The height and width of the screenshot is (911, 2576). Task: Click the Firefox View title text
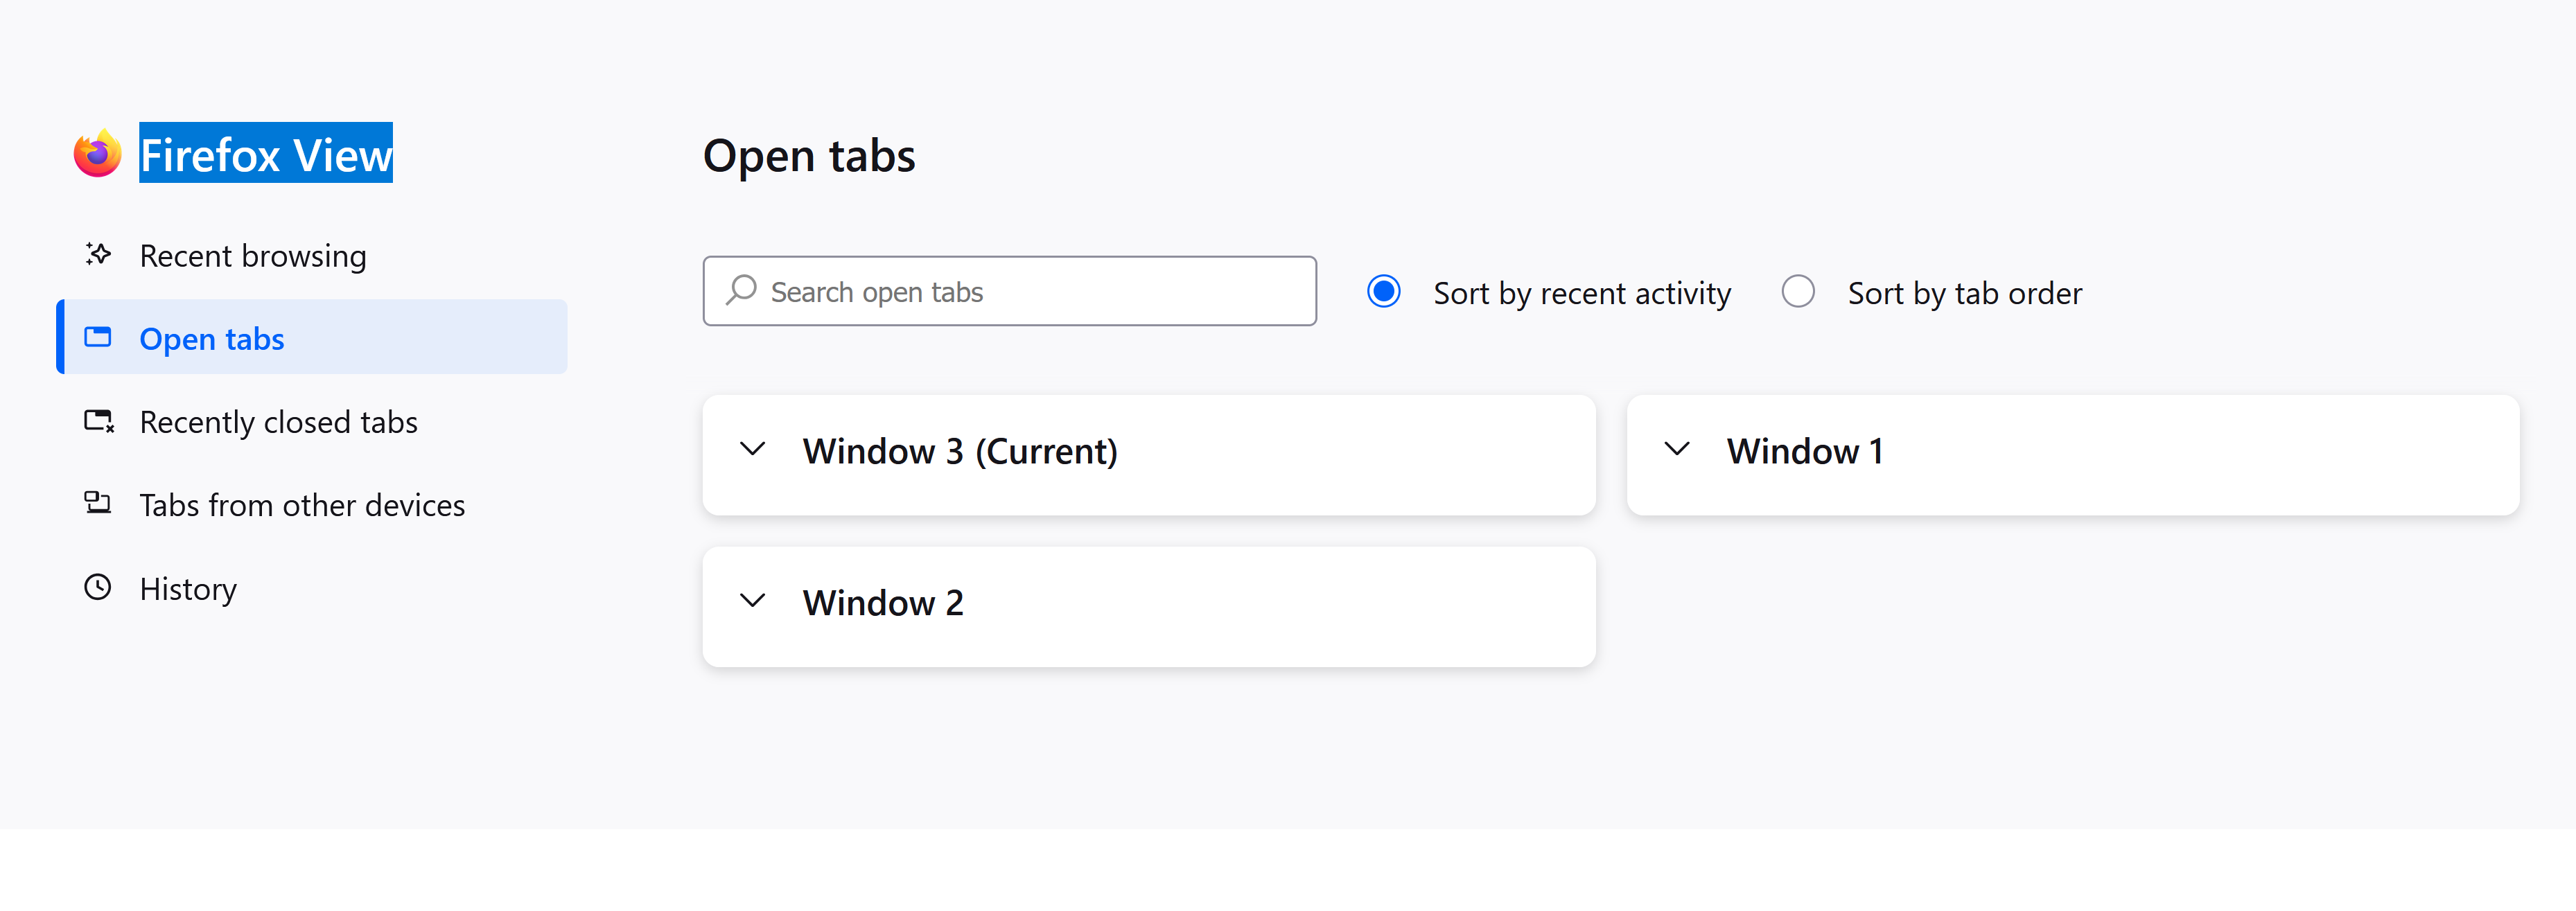265,154
